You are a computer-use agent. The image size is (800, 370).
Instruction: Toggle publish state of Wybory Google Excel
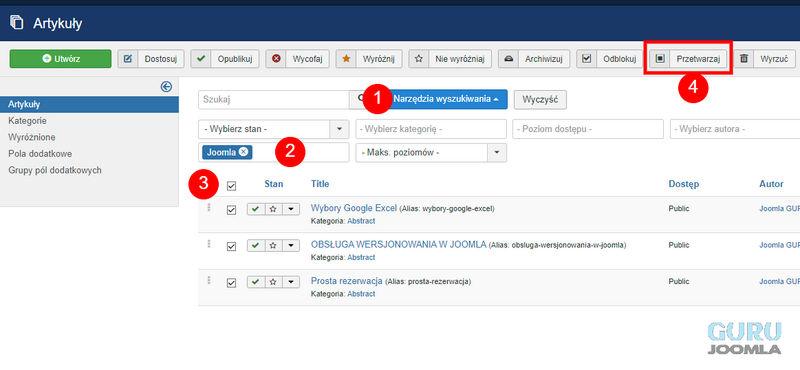click(256, 209)
